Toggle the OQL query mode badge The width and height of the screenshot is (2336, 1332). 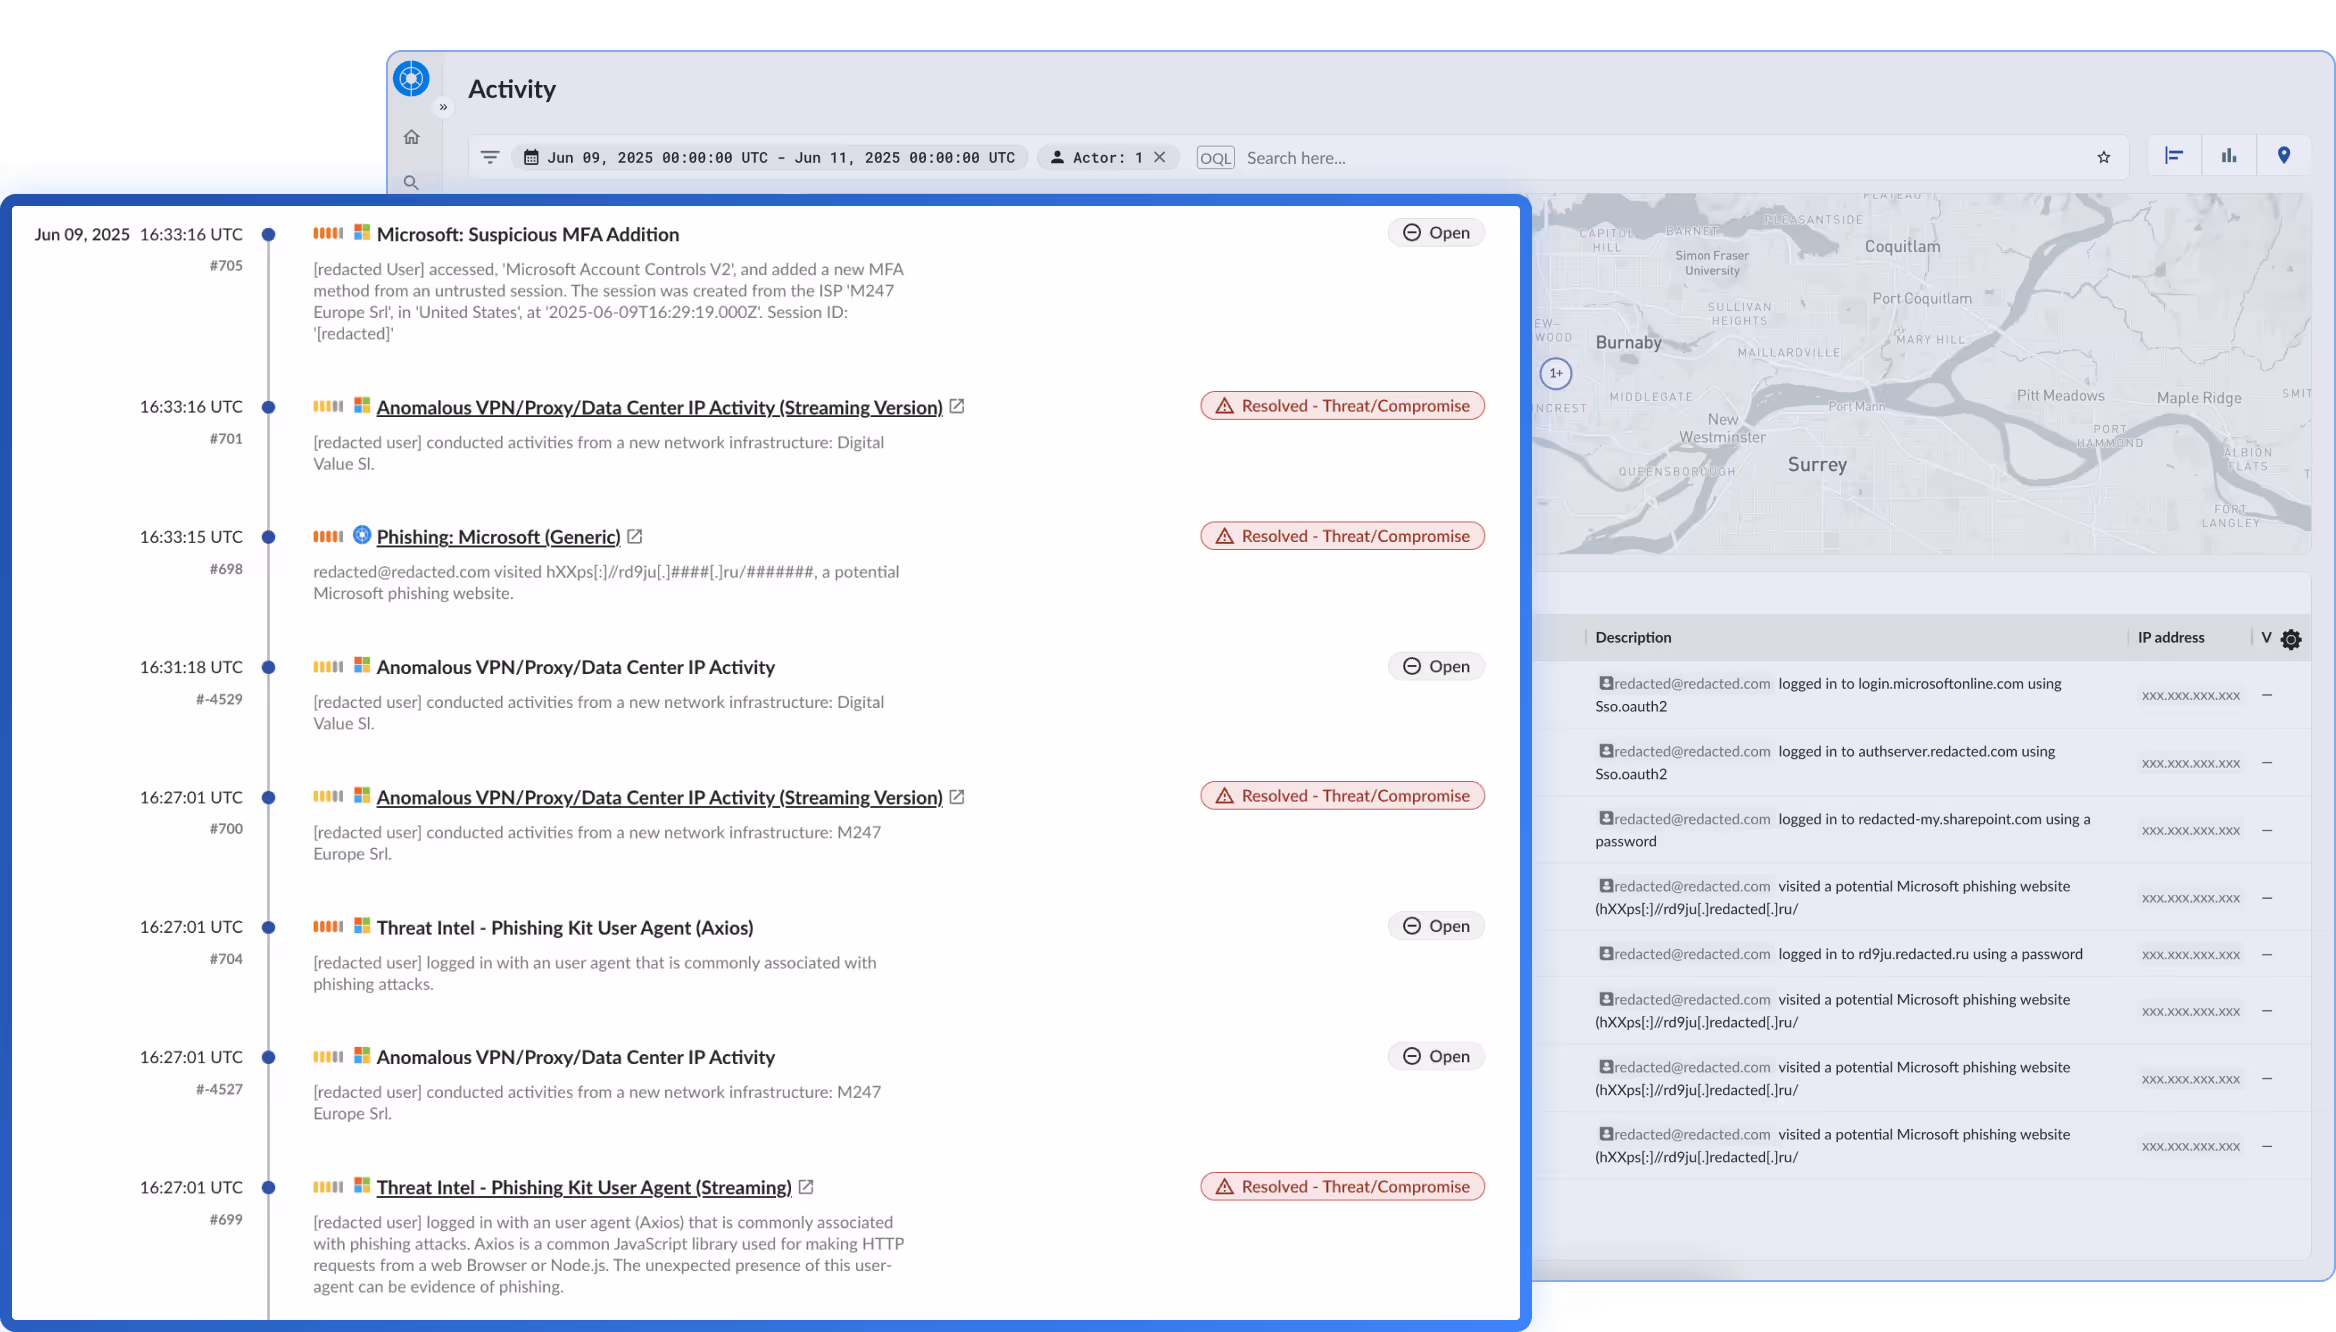(1215, 158)
